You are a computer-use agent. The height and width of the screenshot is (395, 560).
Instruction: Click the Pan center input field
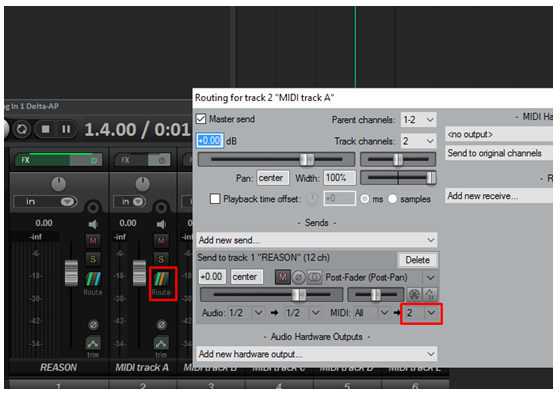click(x=272, y=178)
